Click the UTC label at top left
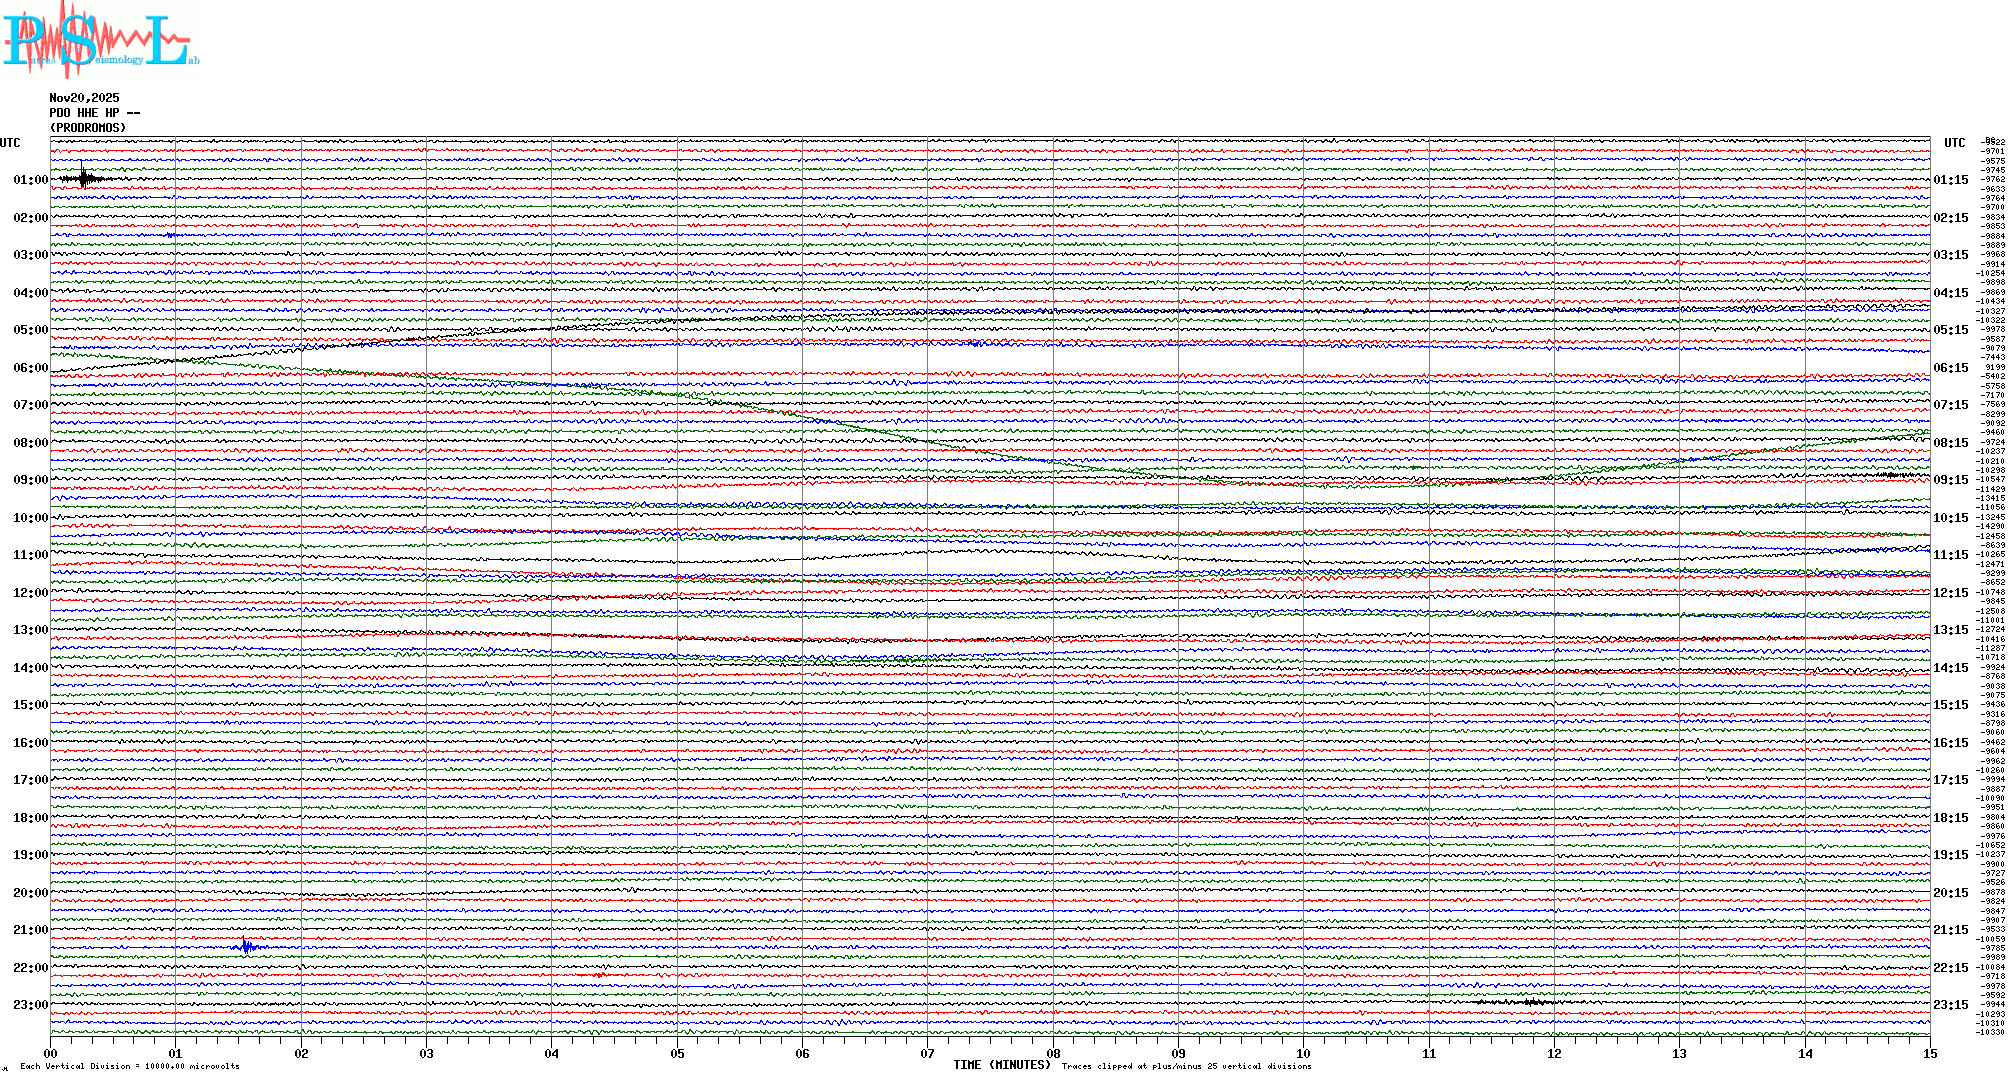The width and height of the screenshot is (2010, 1080). [10, 143]
